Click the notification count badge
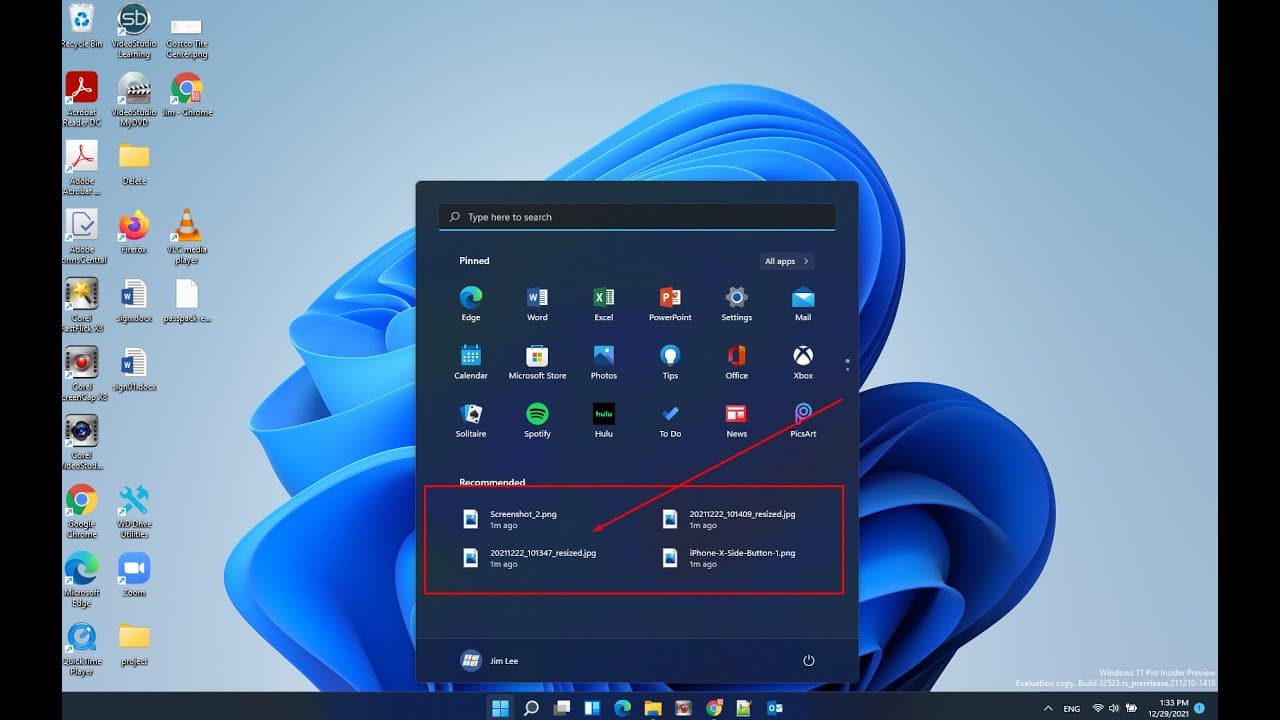1280x720 pixels. pyautogui.click(x=1200, y=708)
